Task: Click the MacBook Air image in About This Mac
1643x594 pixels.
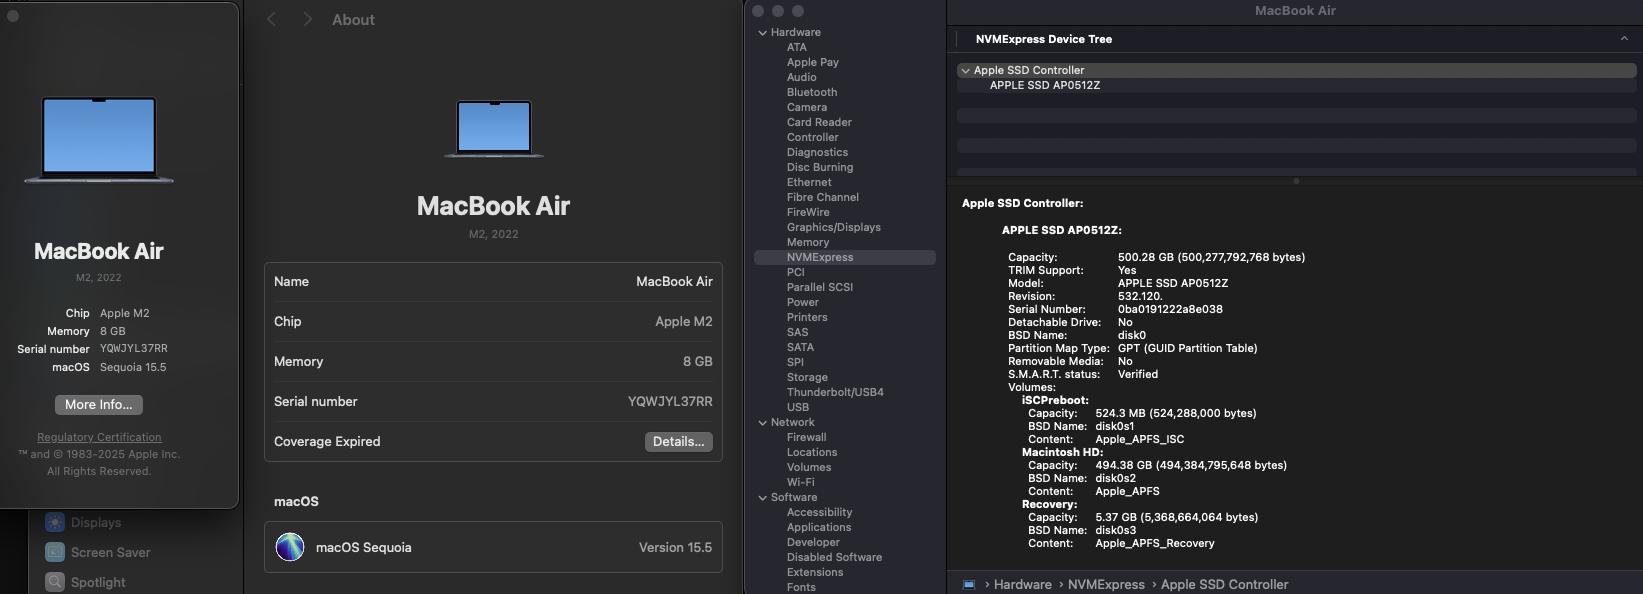Action: 99,140
